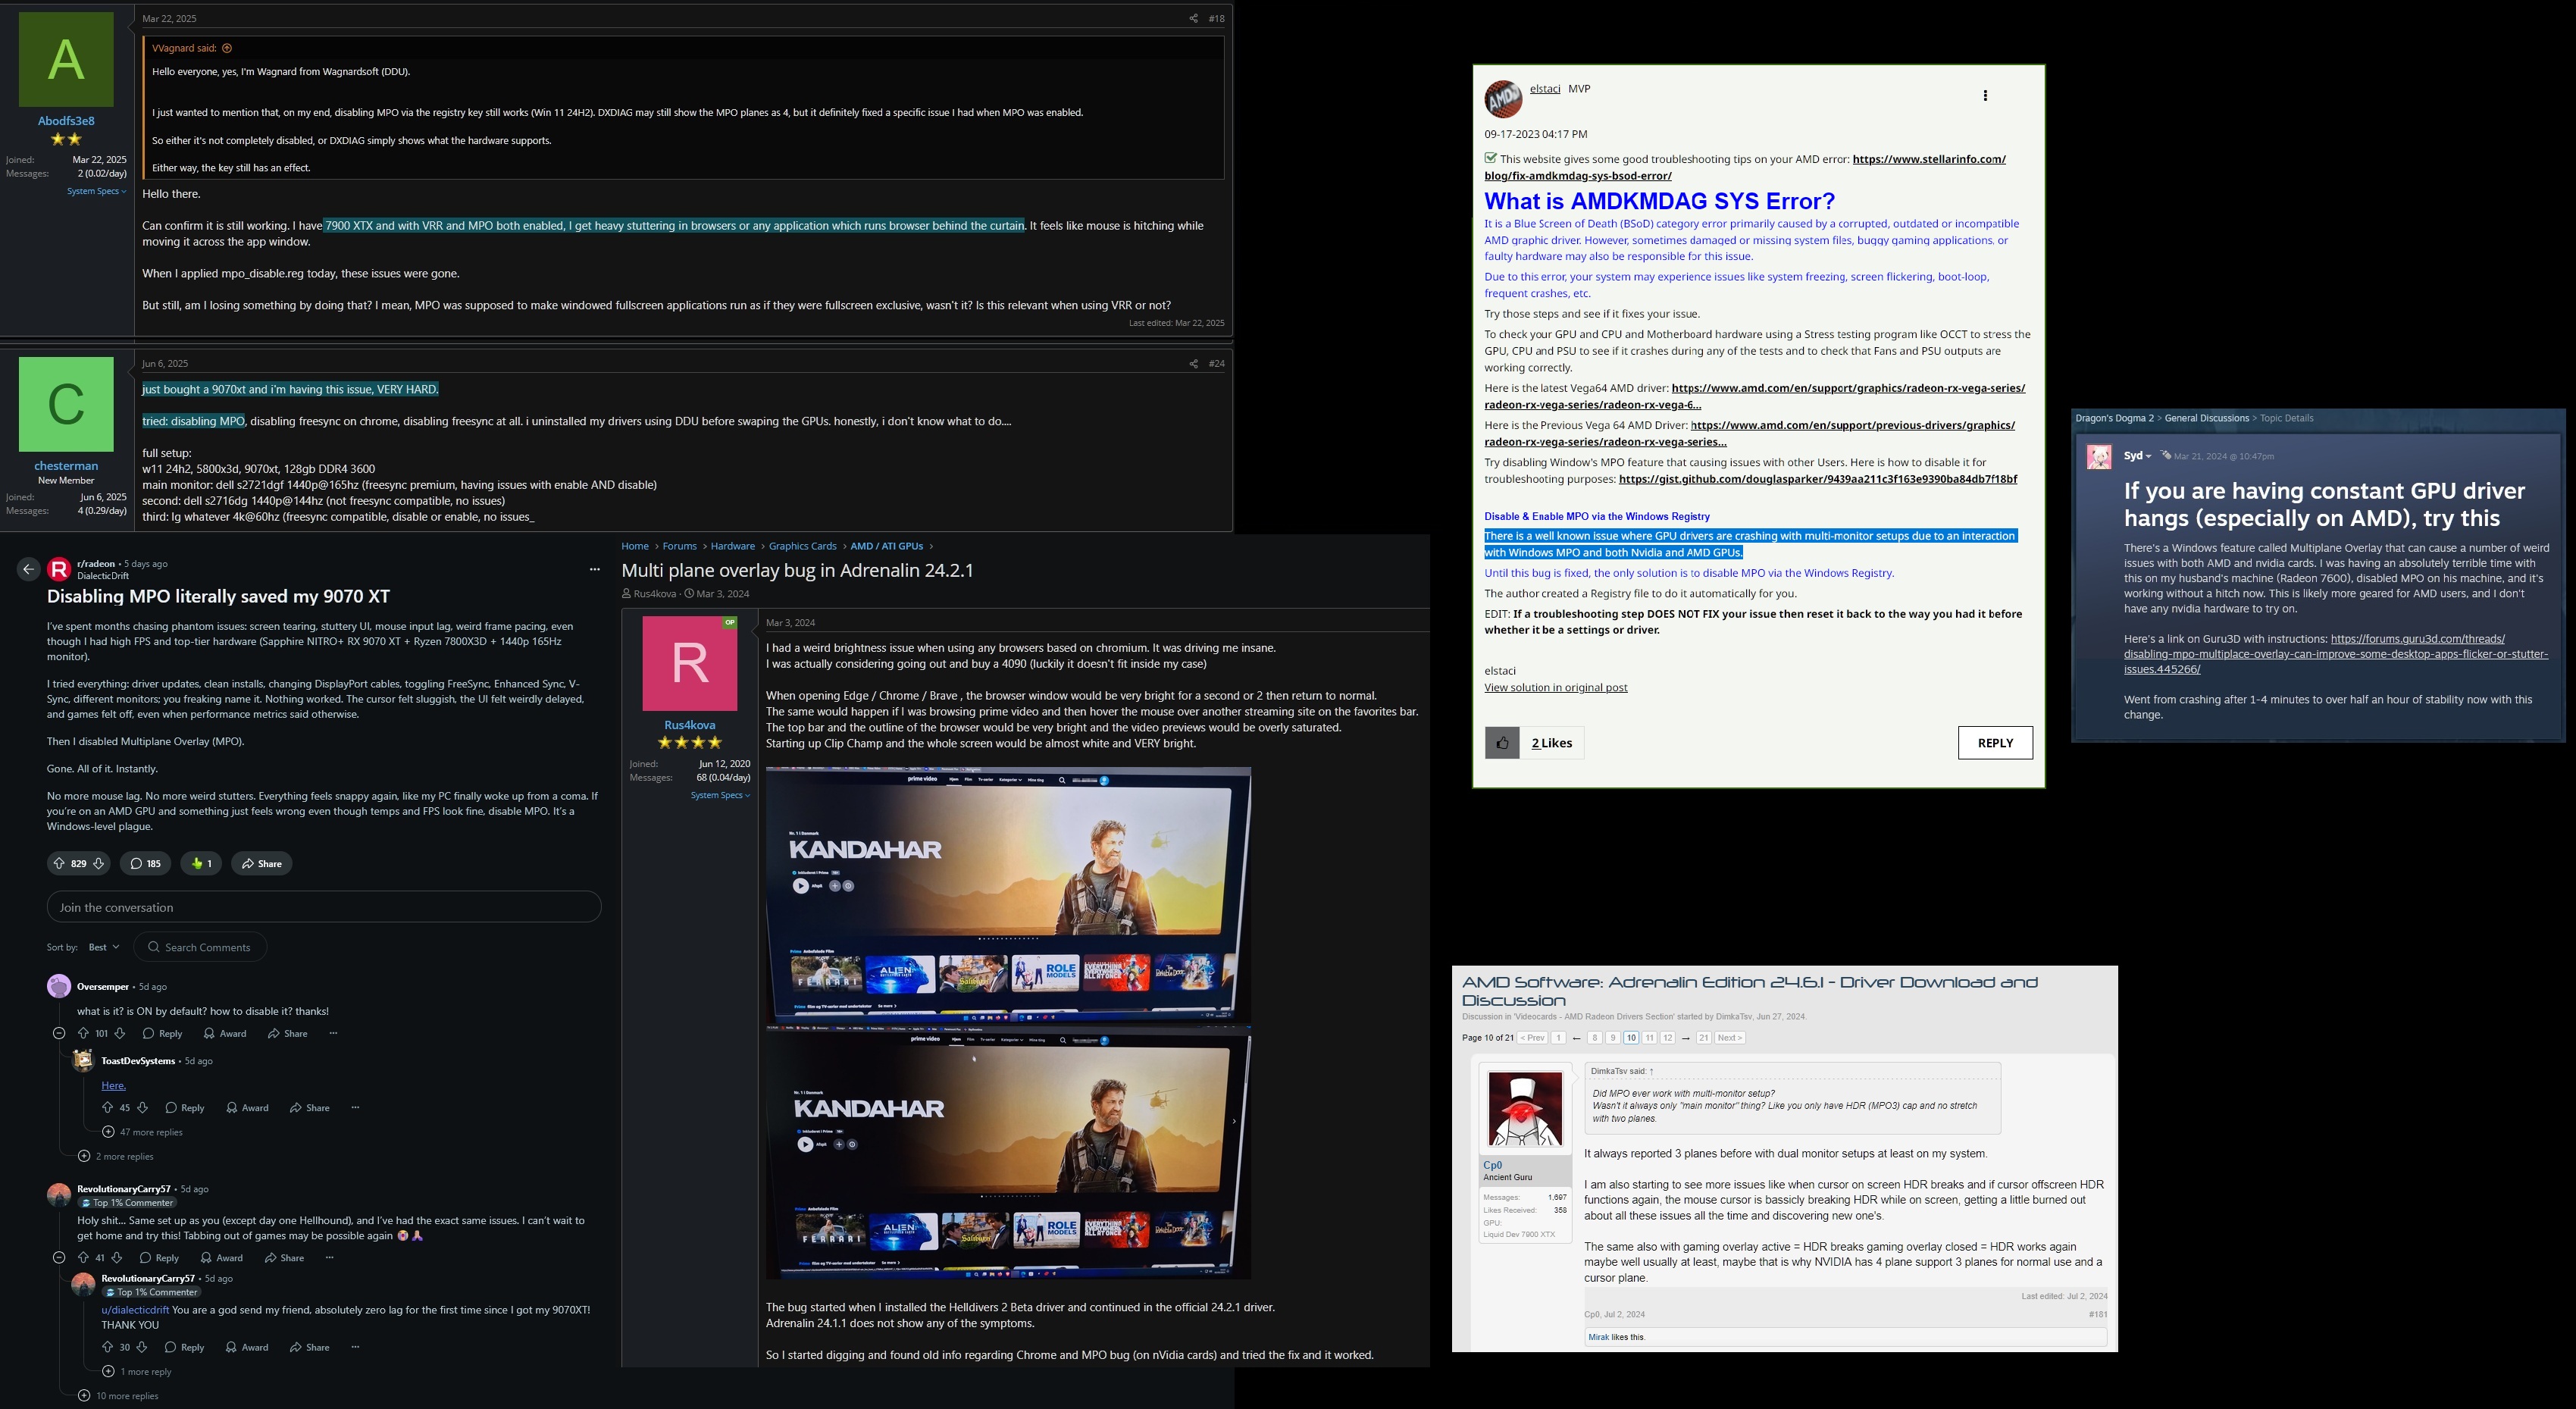Go to Home in forum breadcrumb
The image size is (2576, 1409).
coord(635,546)
